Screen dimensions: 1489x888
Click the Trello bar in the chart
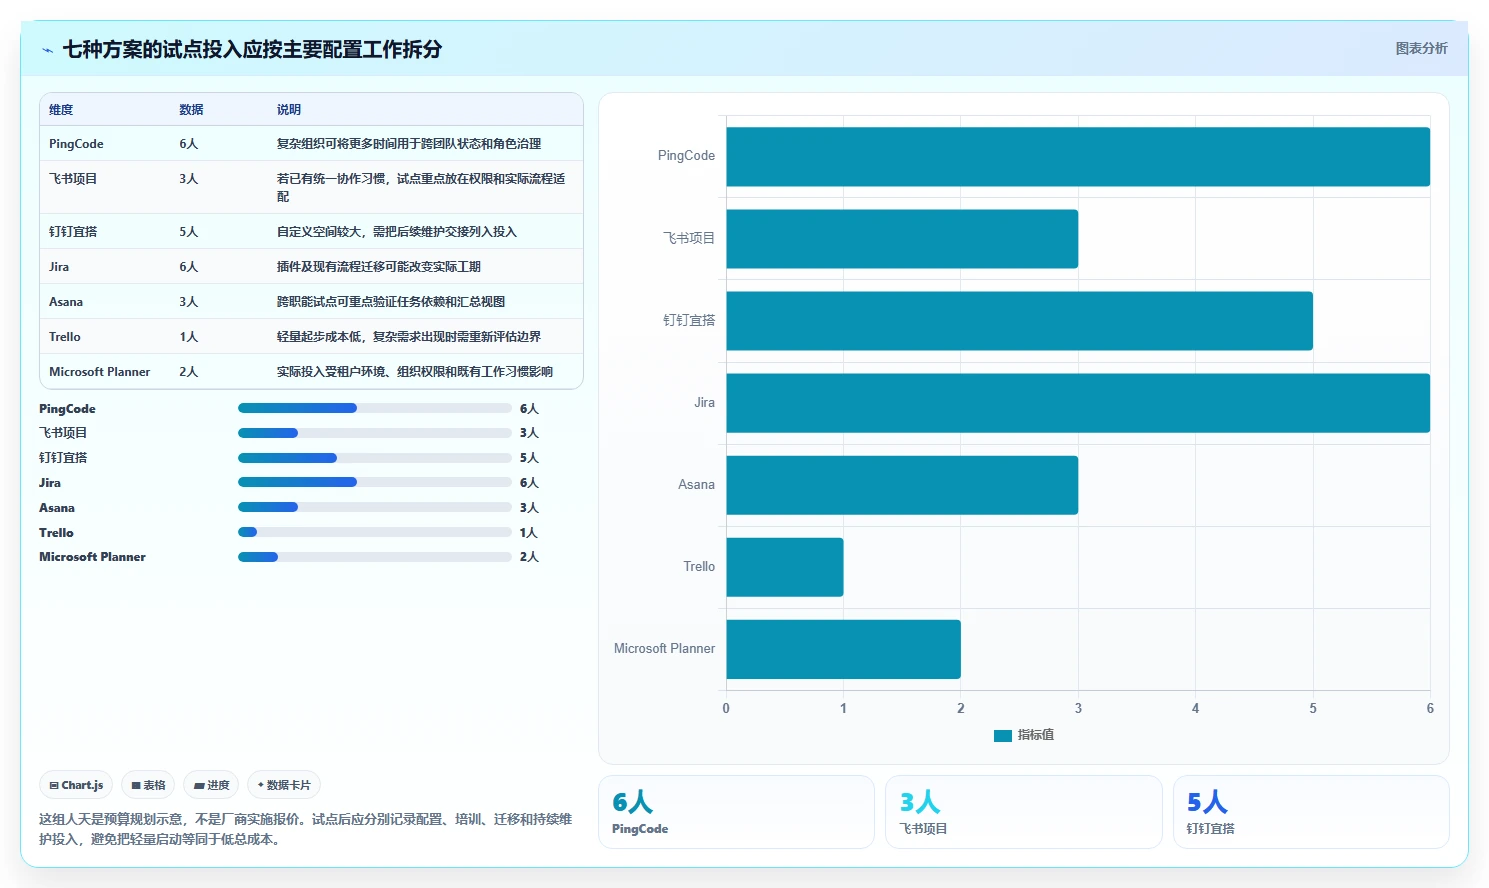[x=785, y=567]
